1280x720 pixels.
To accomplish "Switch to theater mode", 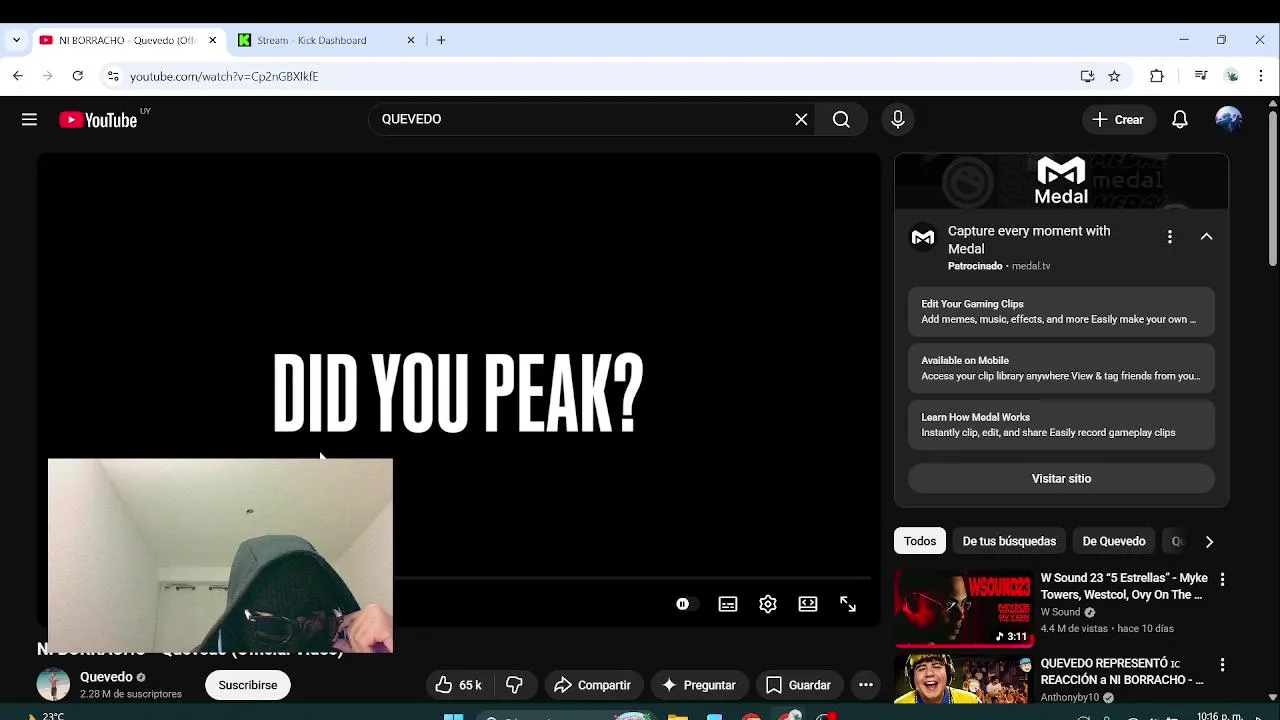I will coord(808,604).
